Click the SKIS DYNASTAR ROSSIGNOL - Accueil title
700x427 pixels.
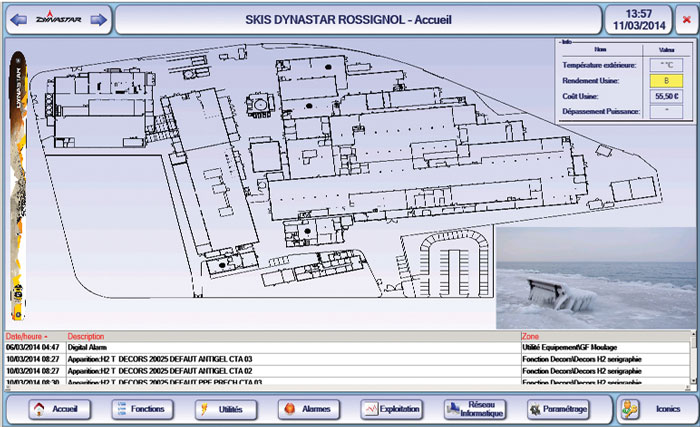pos(349,20)
